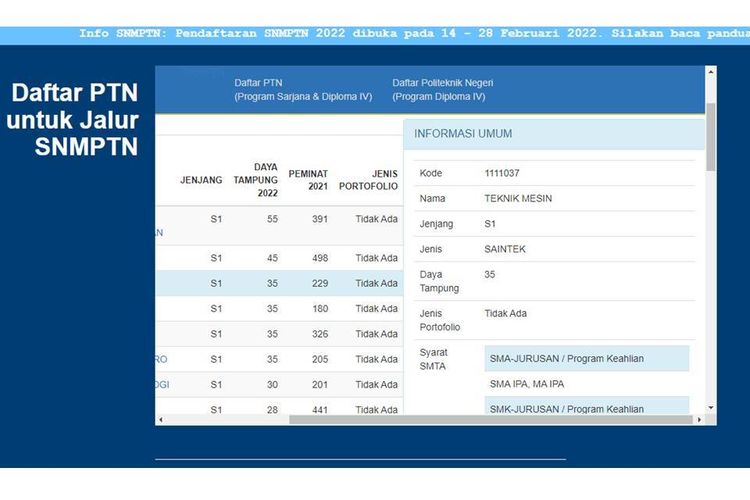Click the vertical scrollbar up arrow
Screen dimensions: 750x500
[x=711, y=72]
